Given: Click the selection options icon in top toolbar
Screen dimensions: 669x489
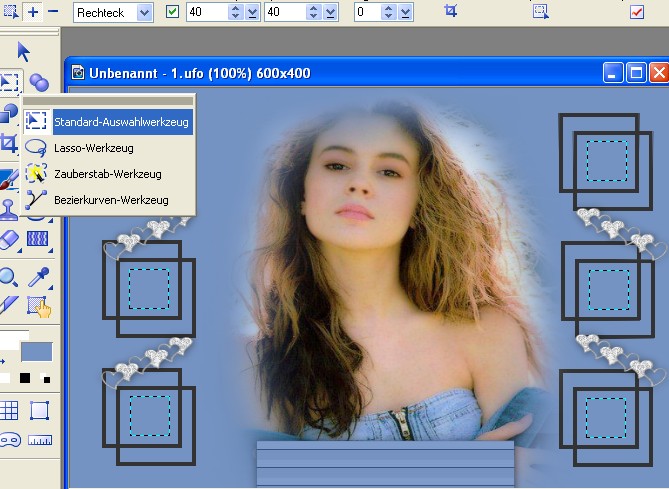Looking at the screenshot, I should coord(541,12).
